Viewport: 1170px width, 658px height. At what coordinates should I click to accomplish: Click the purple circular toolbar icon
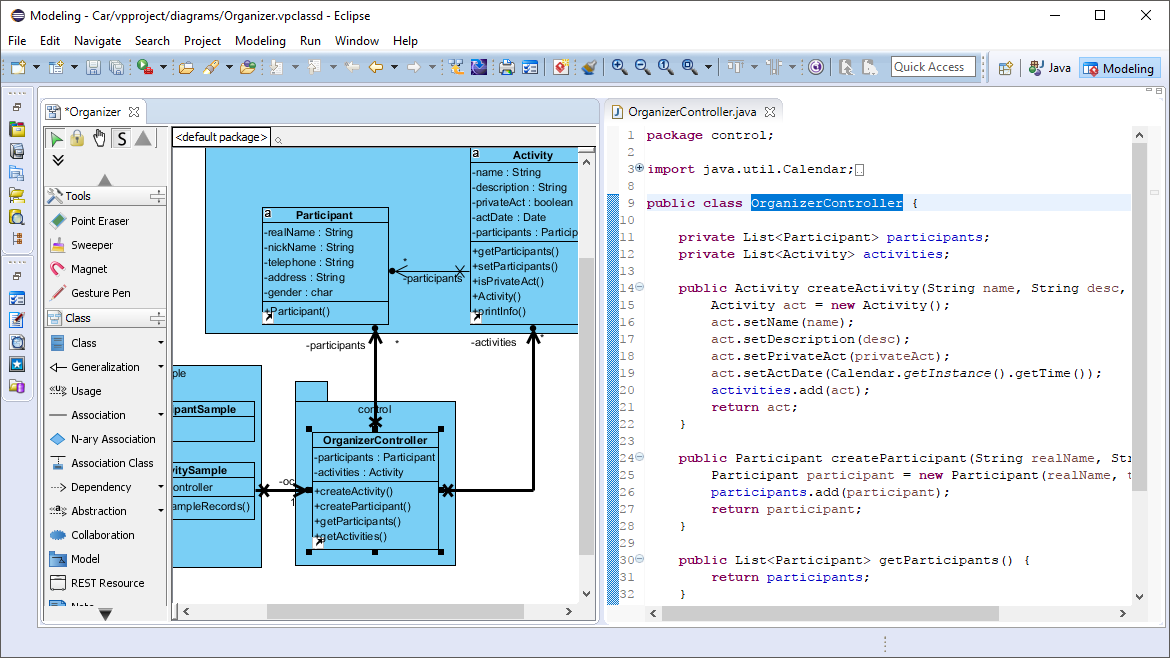coord(816,67)
